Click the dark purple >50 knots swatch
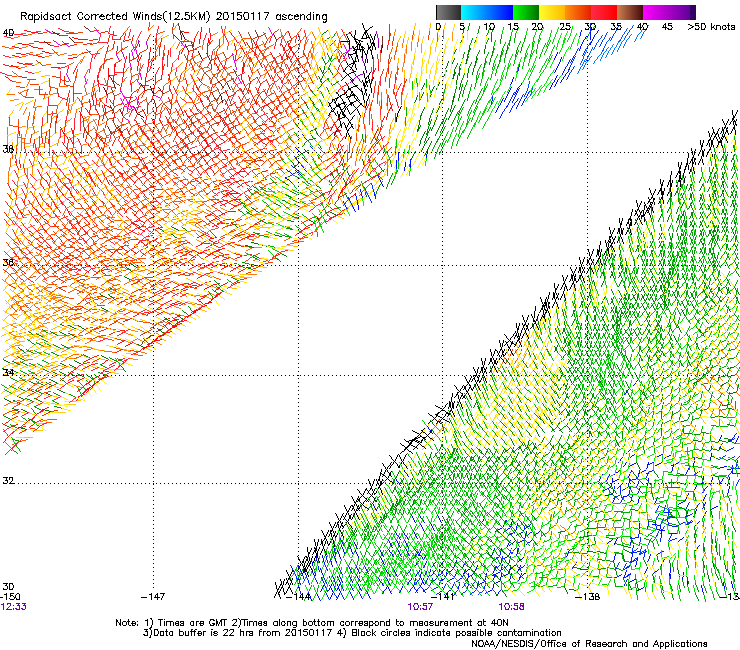 pyautogui.click(x=691, y=12)
